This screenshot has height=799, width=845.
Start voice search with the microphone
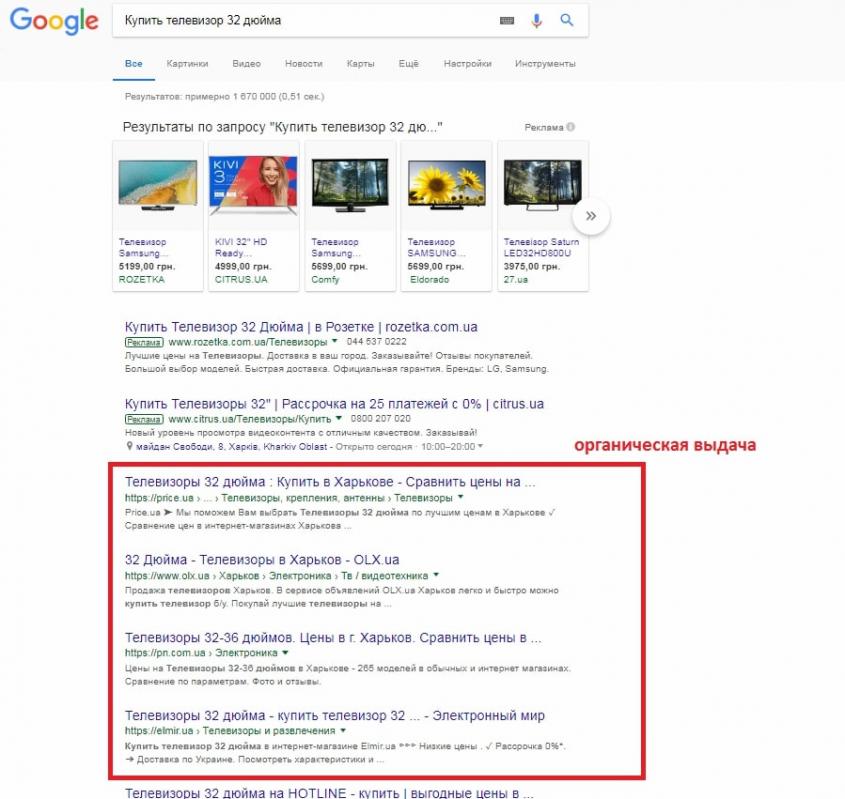point(537,21)
